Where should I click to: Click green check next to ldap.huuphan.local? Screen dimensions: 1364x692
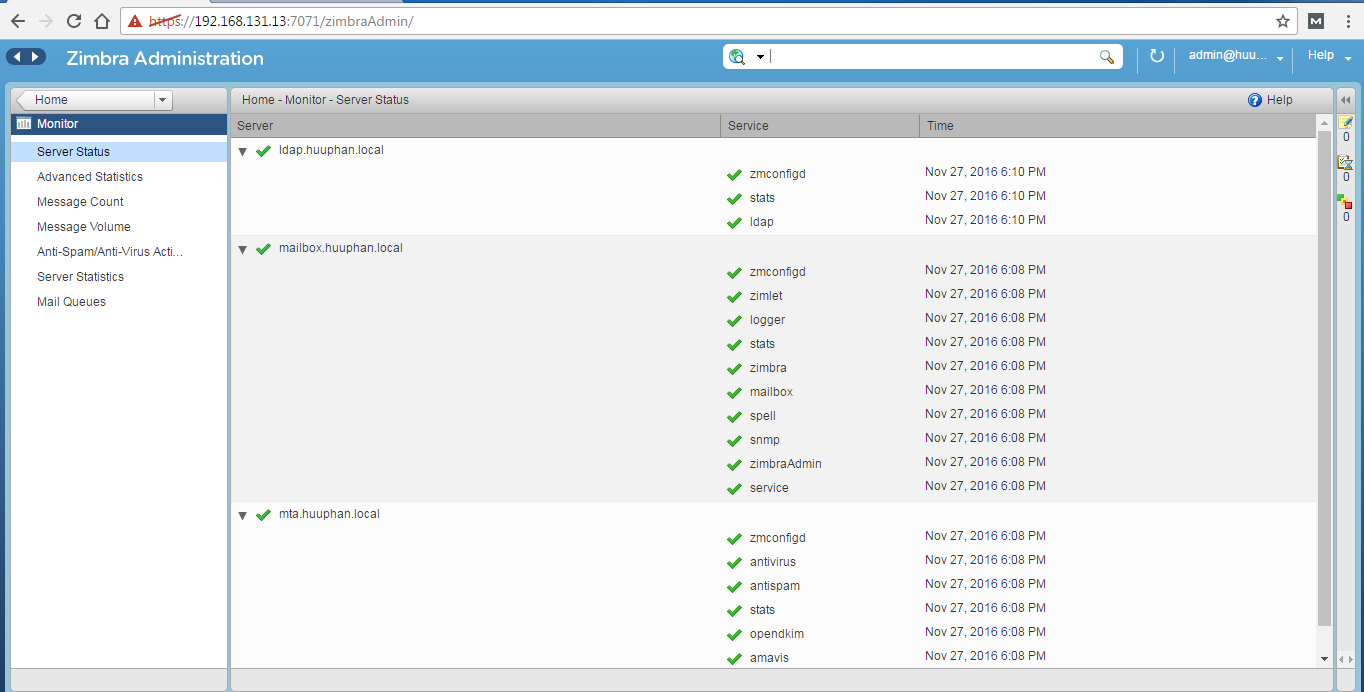pos(264,151)
